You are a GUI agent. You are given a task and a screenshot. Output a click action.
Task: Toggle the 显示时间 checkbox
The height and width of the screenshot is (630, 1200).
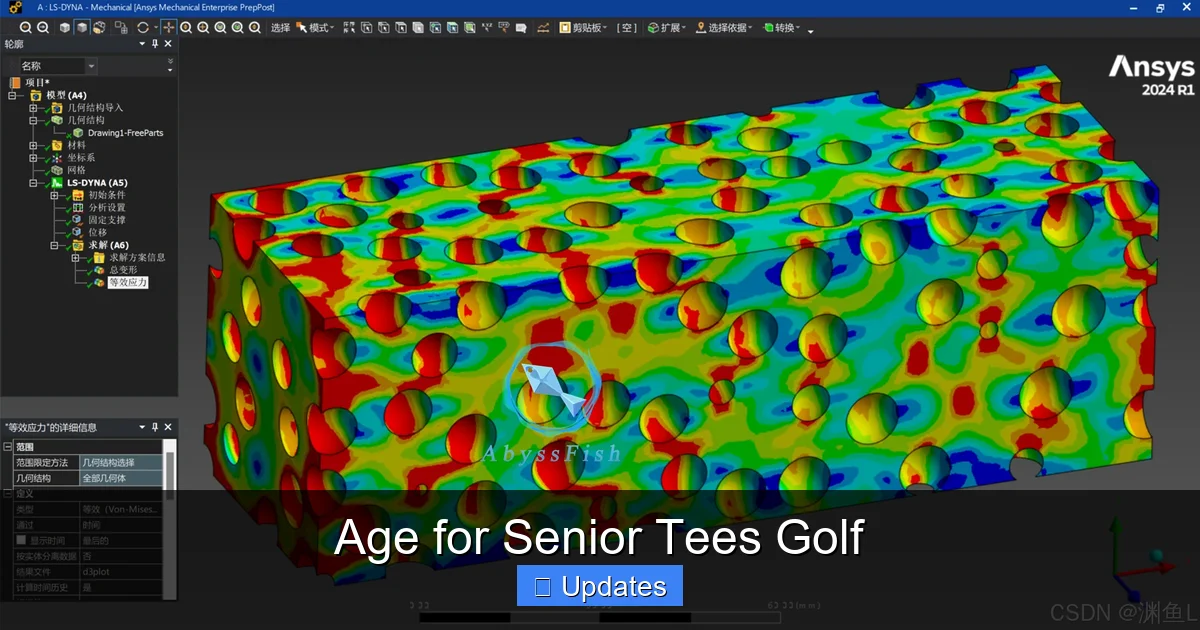tap(21, 540)
